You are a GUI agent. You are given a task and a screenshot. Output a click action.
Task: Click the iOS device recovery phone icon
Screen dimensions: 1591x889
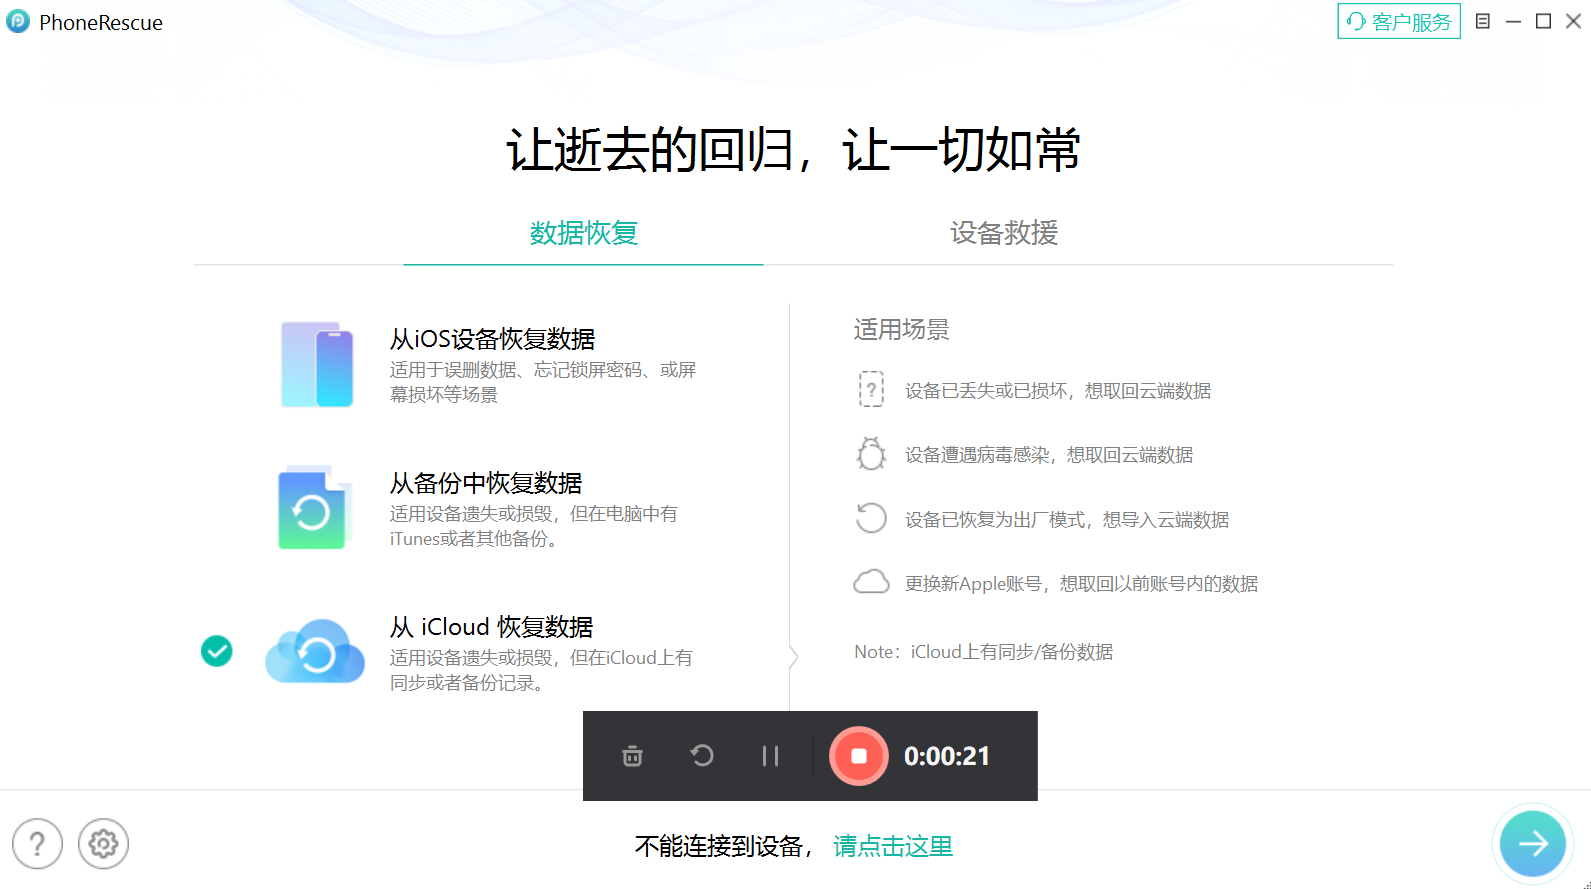tap(317, 364)
